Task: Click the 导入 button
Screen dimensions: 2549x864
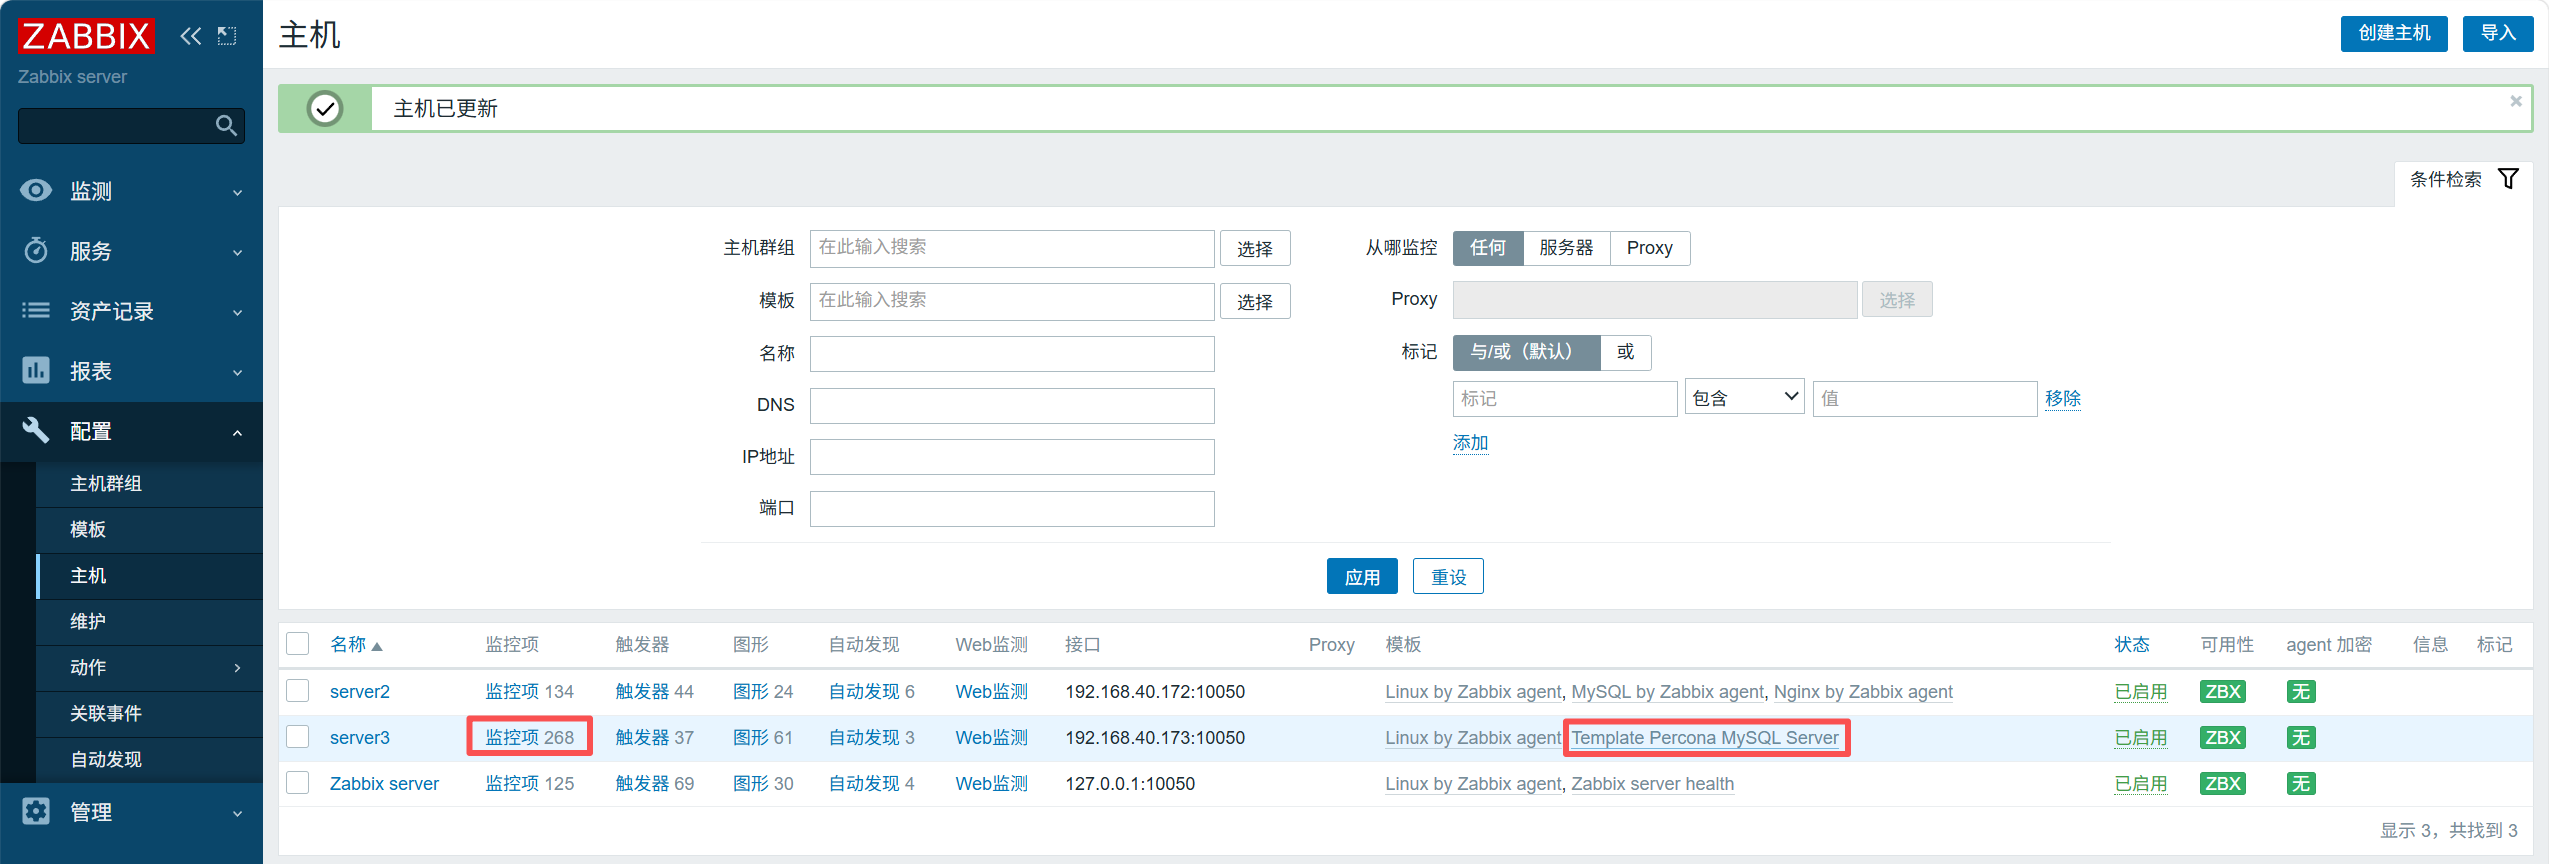Action: coord(2498,33)
